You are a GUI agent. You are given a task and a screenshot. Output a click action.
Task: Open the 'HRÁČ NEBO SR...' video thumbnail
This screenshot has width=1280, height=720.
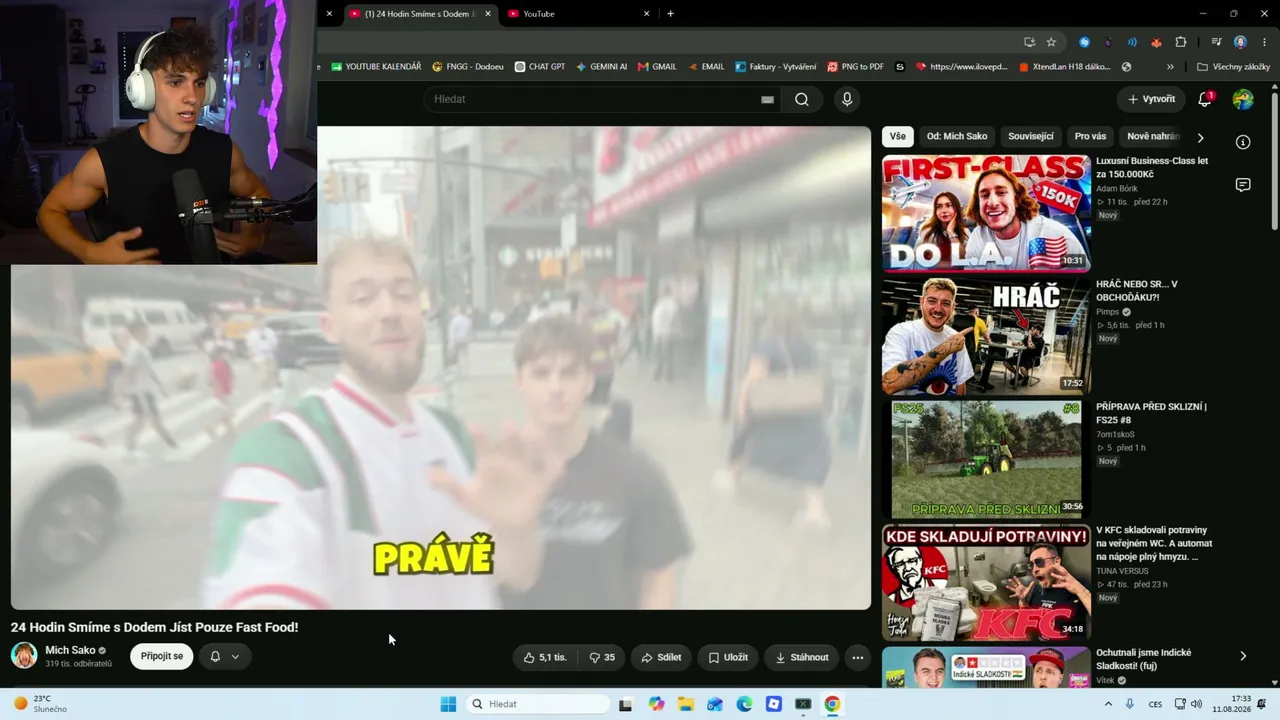[986, 336]
